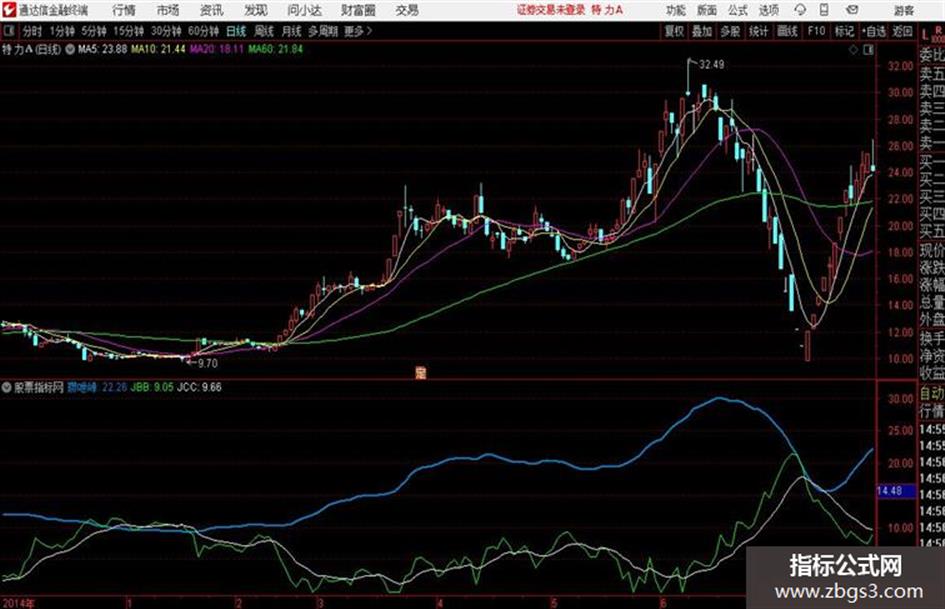
Task: Switch to 1分钟 period
Action: point(62,31)
